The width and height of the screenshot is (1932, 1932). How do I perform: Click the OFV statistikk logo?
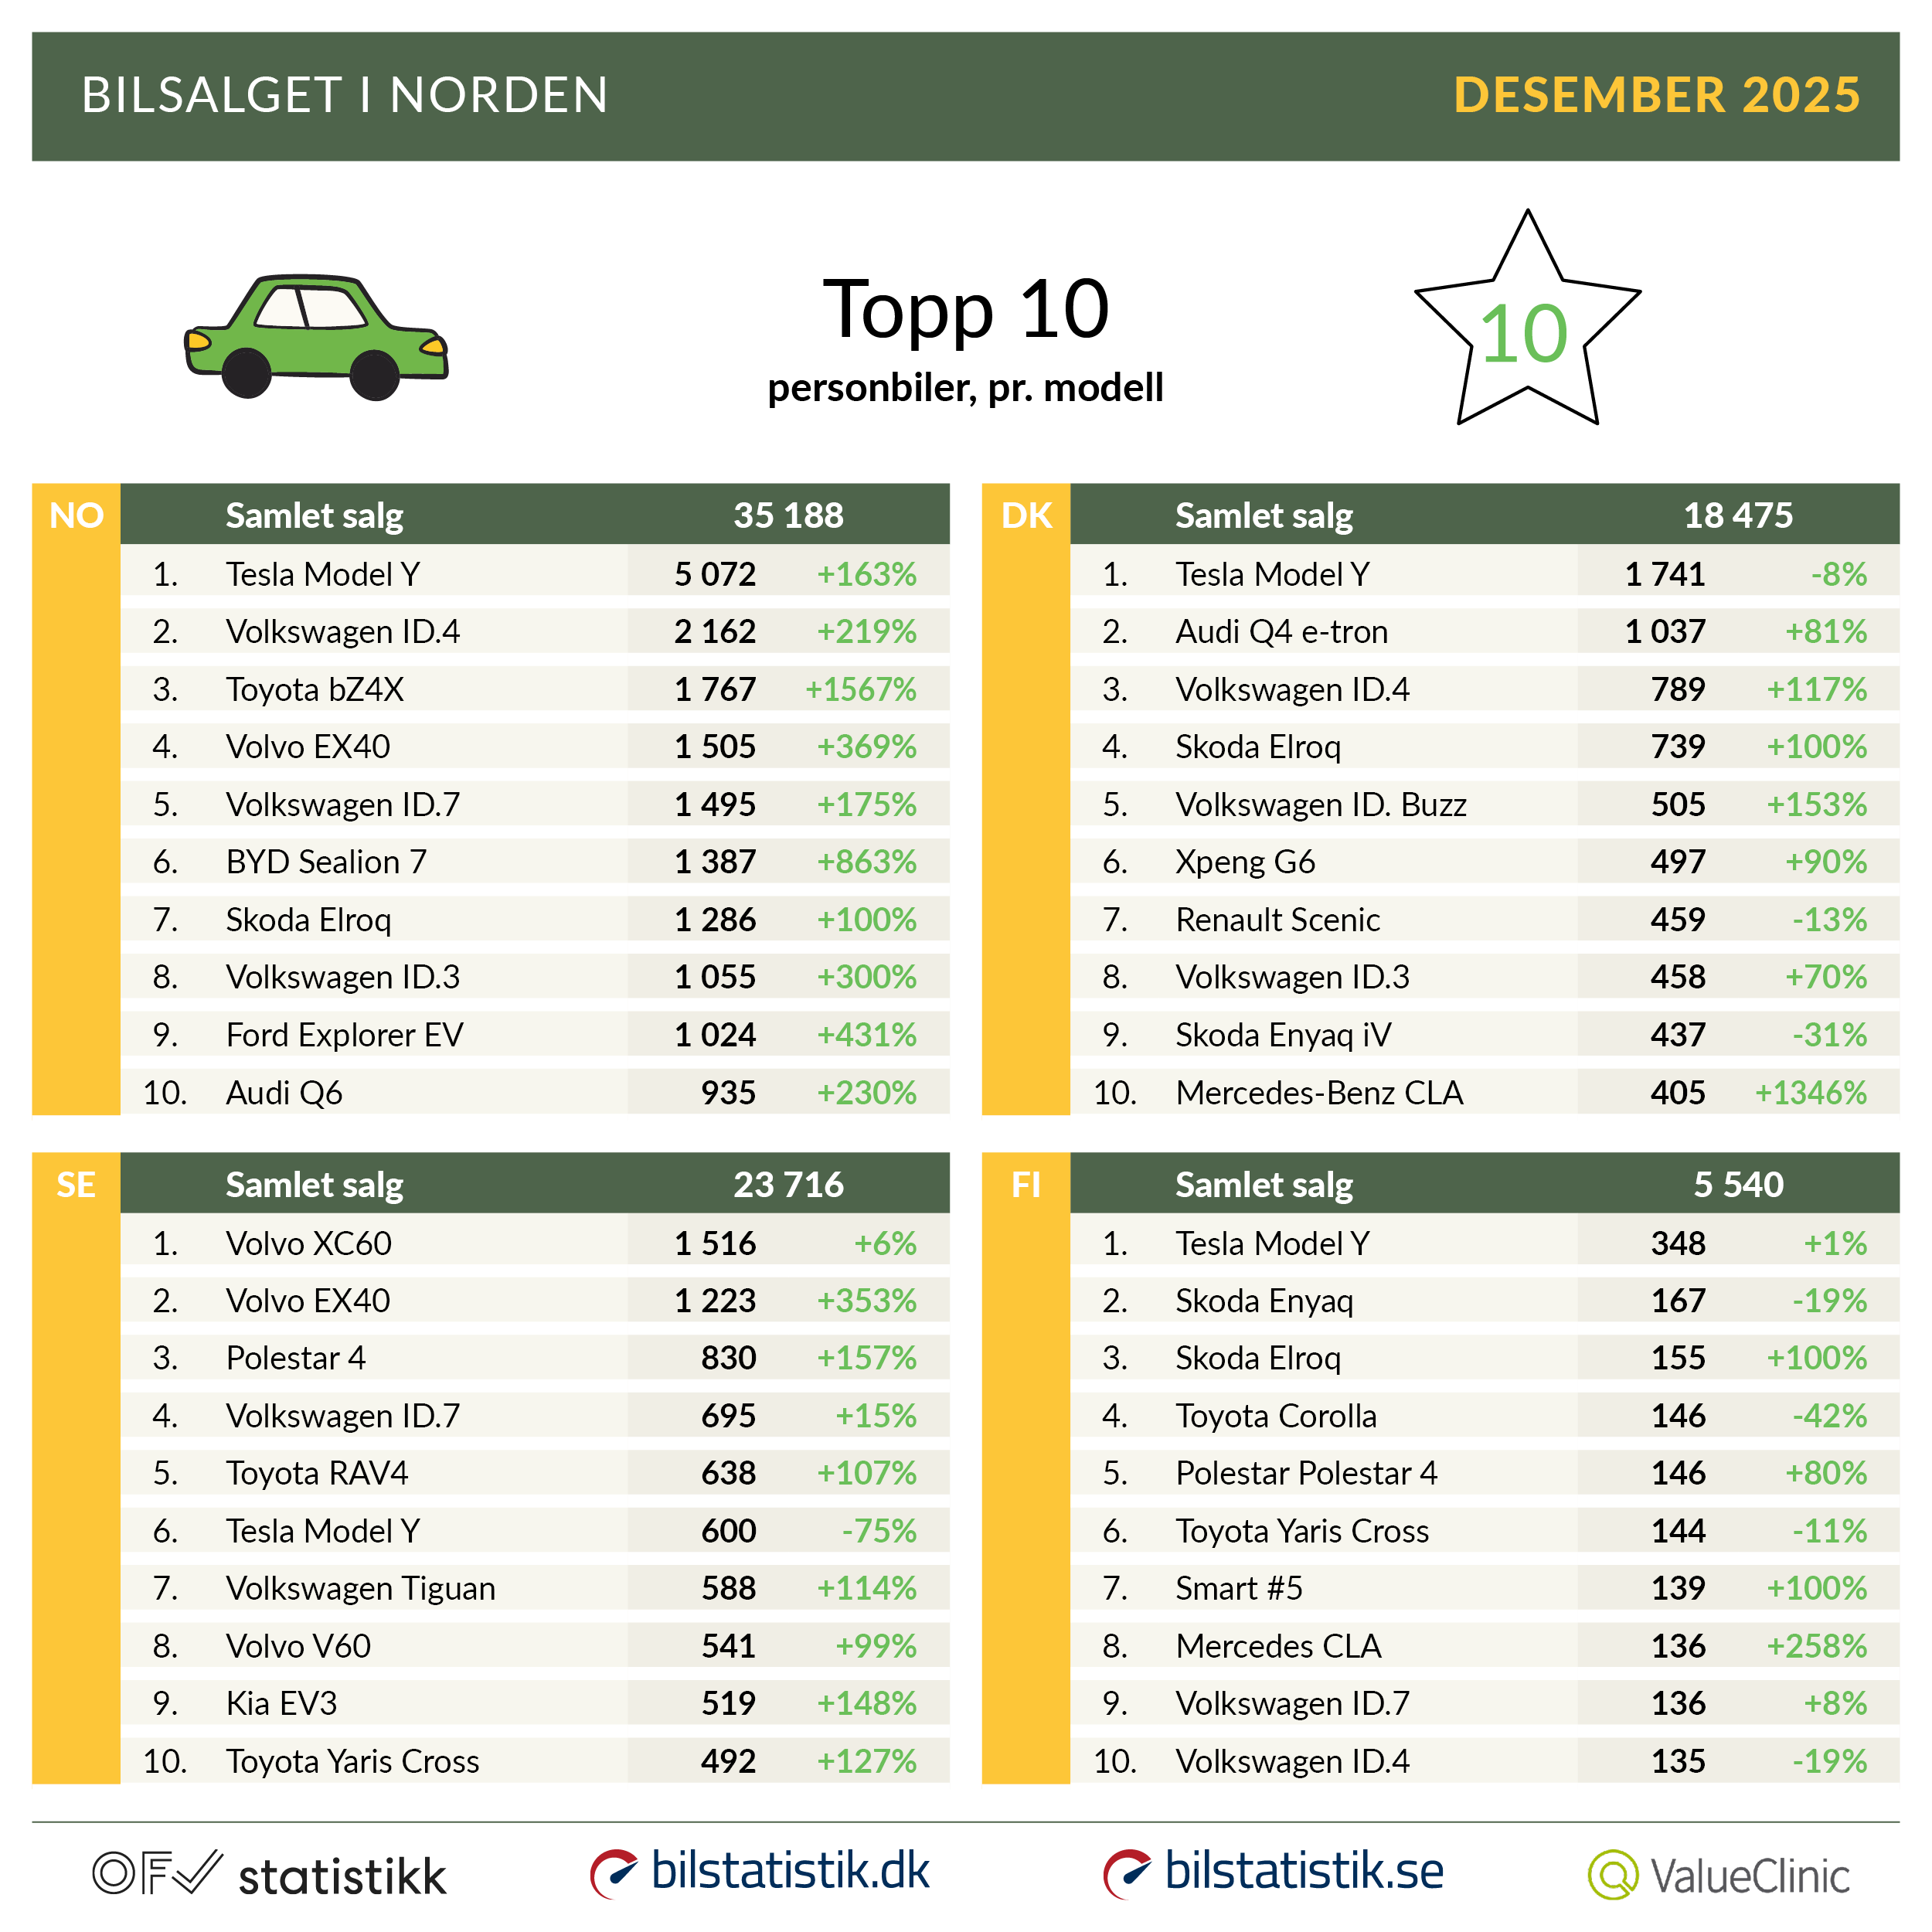click(x=269, y=1874)
